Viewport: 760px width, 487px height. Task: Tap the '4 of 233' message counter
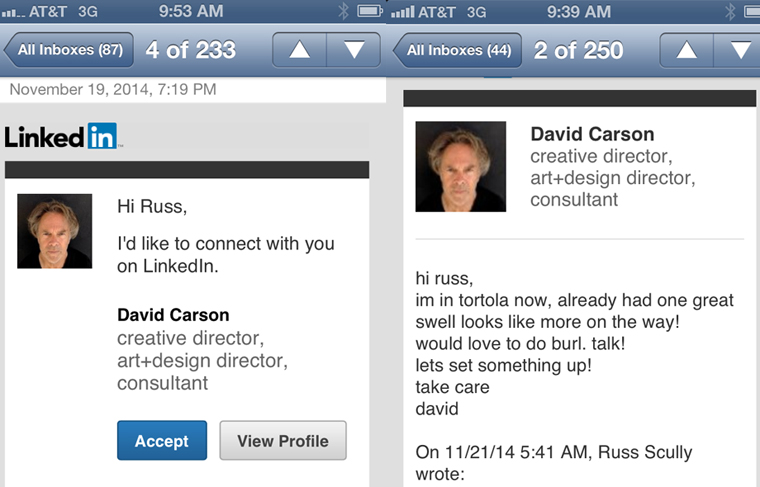click(191, 50)
